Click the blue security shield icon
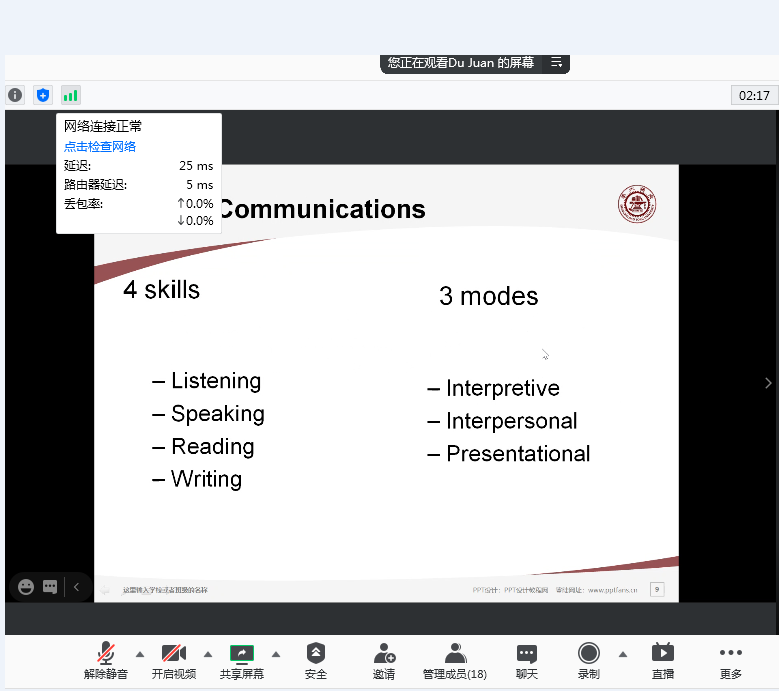 42,95
